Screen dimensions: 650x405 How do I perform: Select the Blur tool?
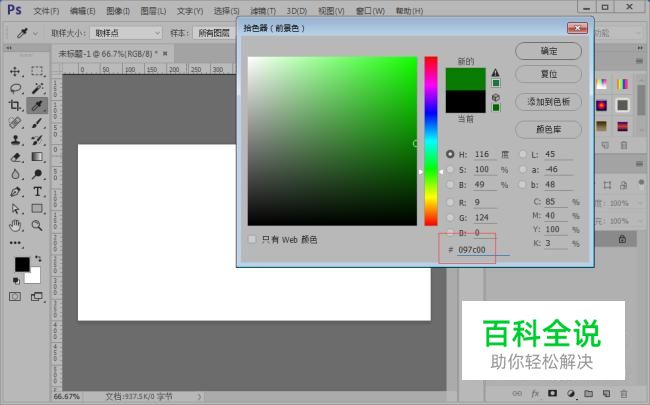(15, 174)
